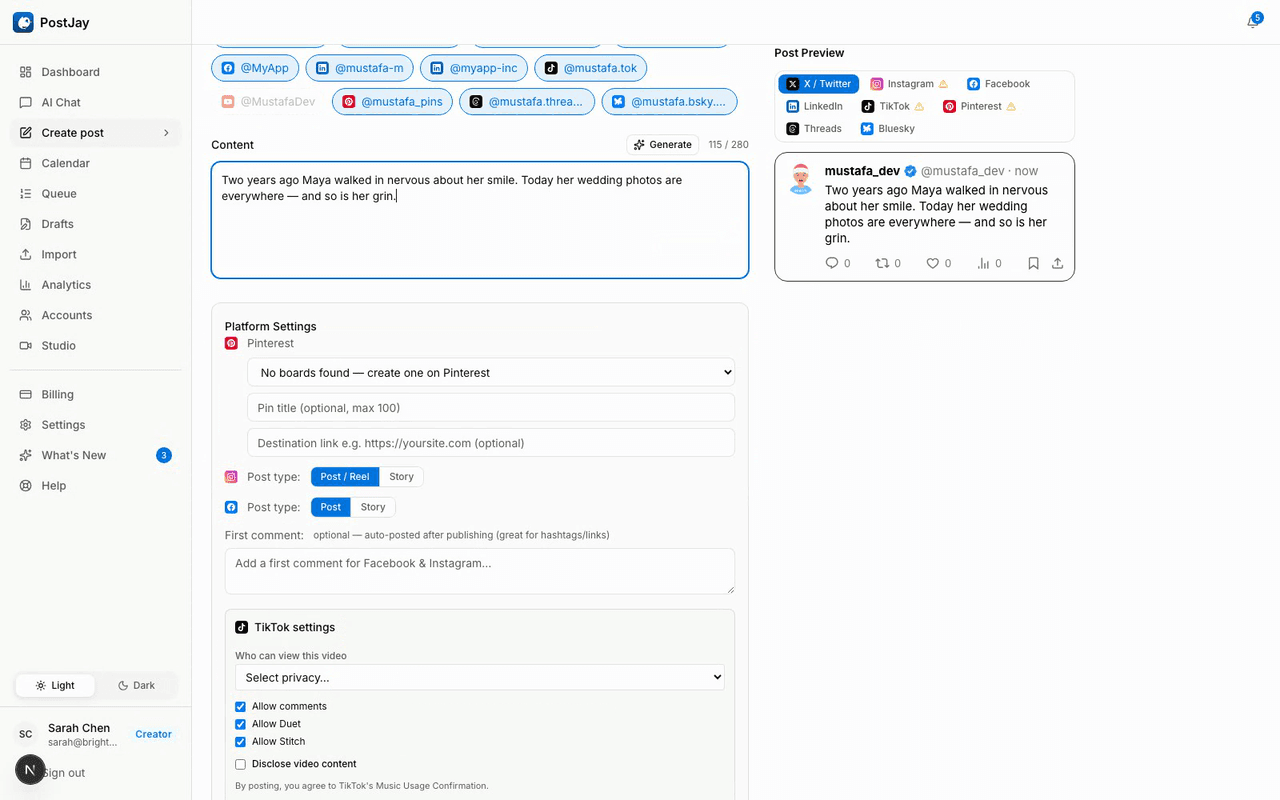Go to Queue page
Viewport: 1280px width, 800px height.
pos(96,193)
